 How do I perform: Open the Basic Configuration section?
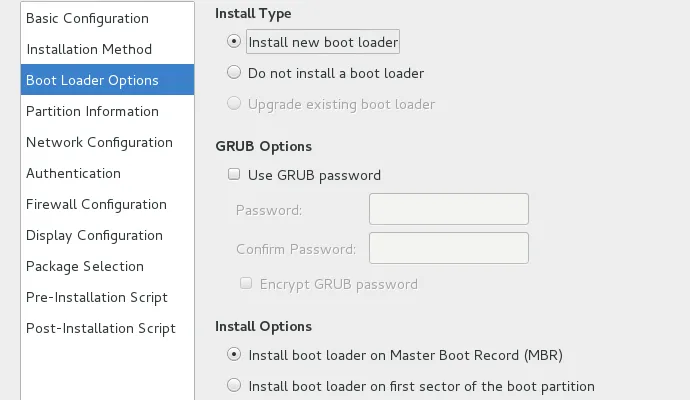tap(87, 18)
